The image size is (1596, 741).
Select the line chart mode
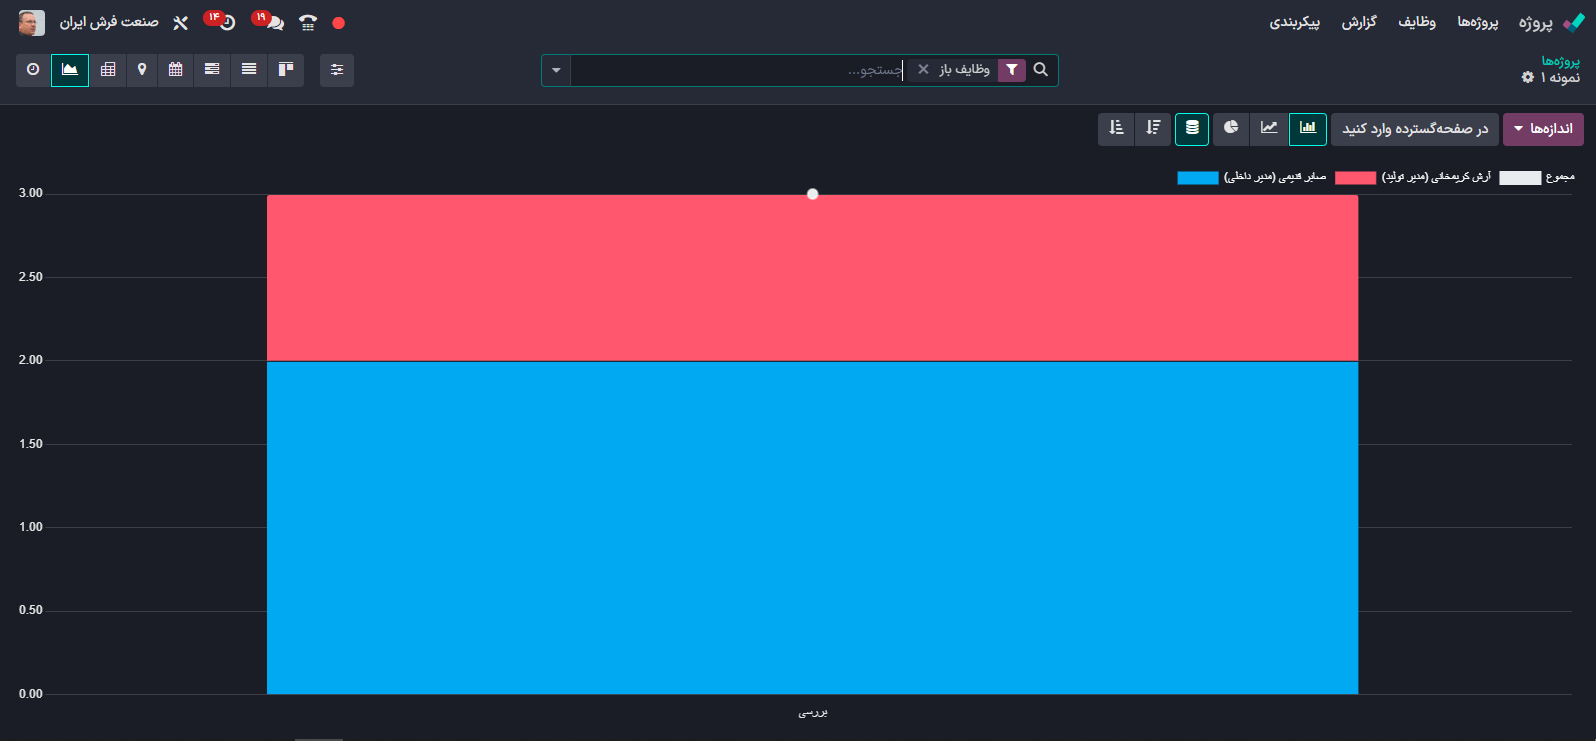tap(1269, 128)
